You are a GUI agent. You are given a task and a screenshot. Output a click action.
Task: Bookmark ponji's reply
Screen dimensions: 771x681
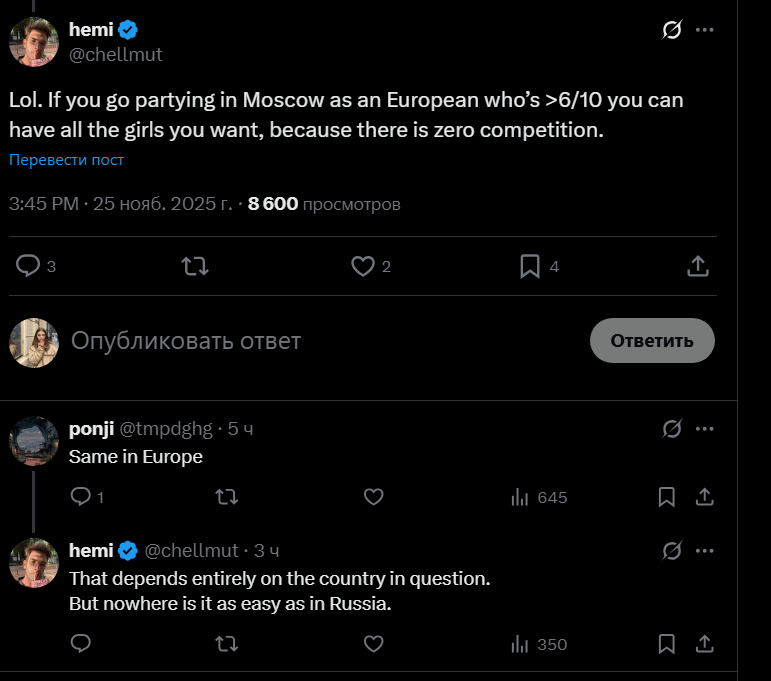[x=667, y=497]
